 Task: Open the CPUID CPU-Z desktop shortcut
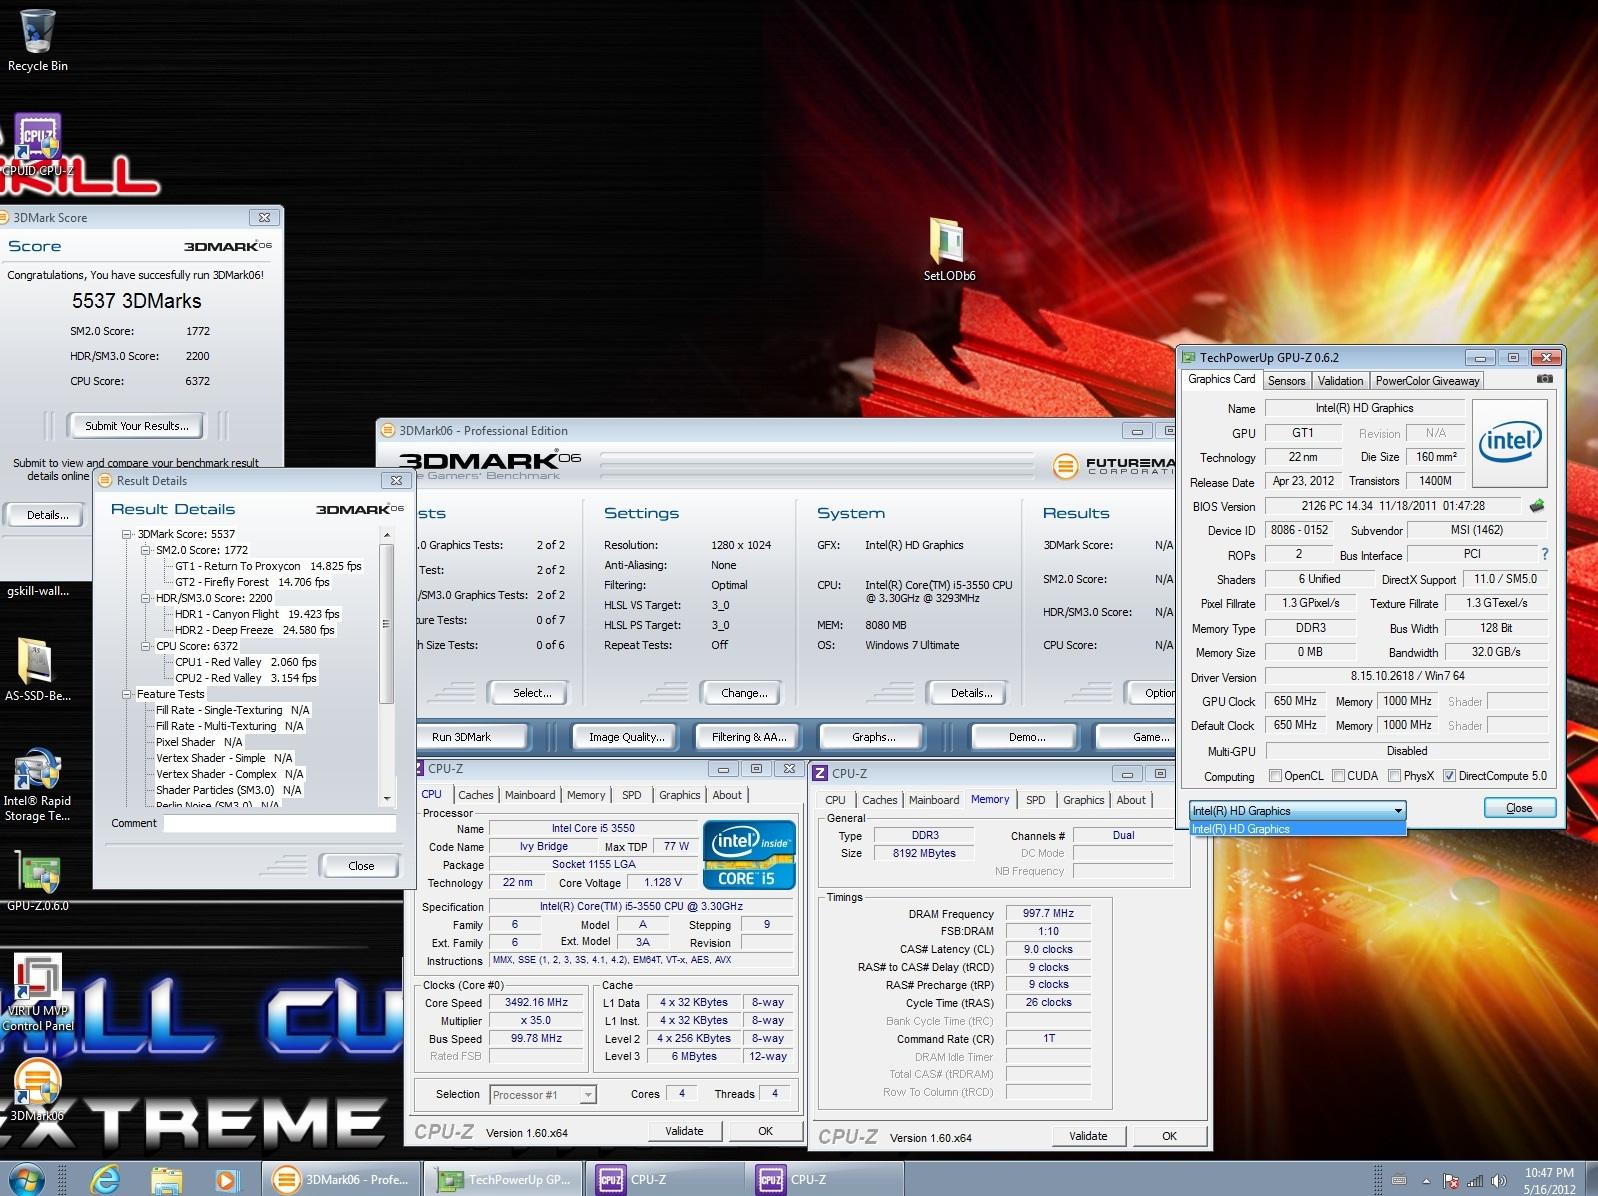[x=37, y=145]
